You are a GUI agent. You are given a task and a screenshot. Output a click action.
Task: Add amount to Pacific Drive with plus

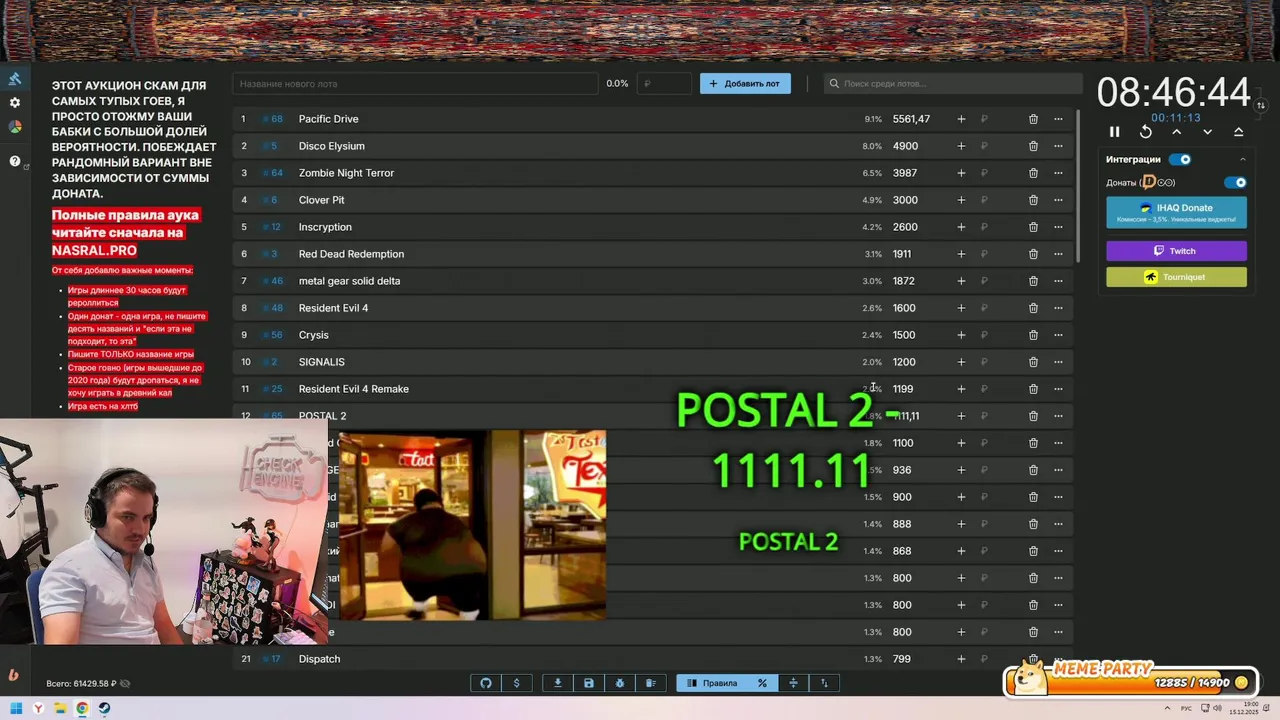[961, 119]
